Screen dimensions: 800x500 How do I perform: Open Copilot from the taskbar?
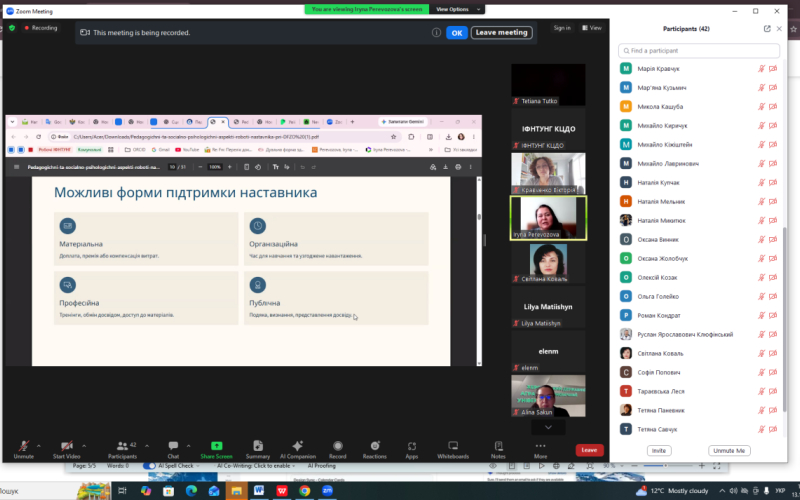(146, 491)
